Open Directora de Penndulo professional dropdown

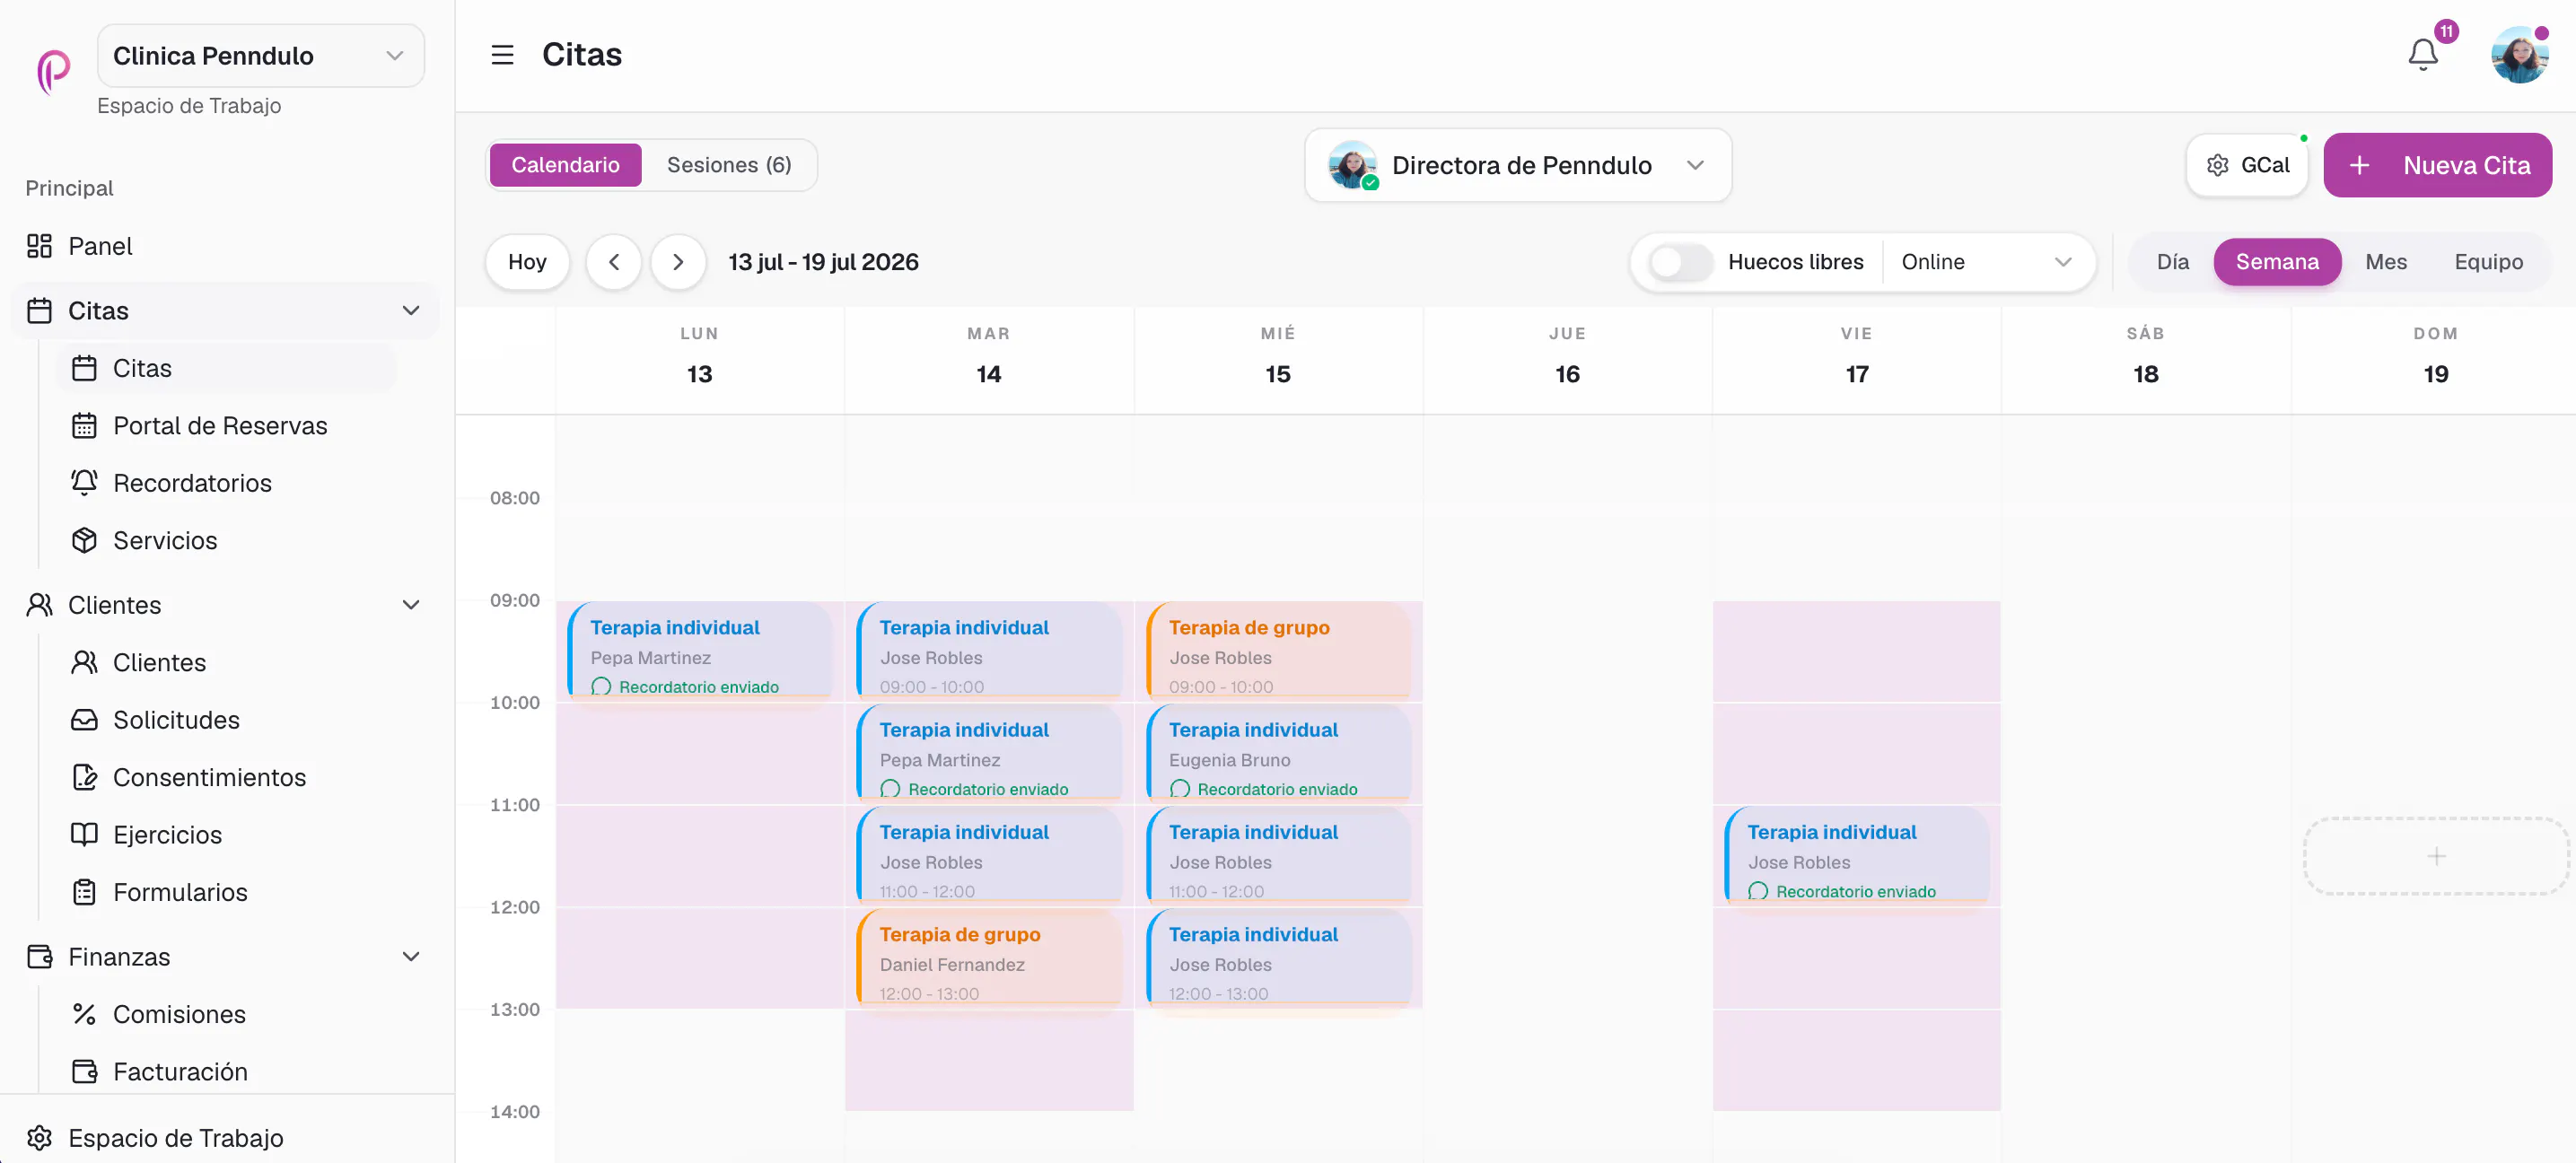1517,165
